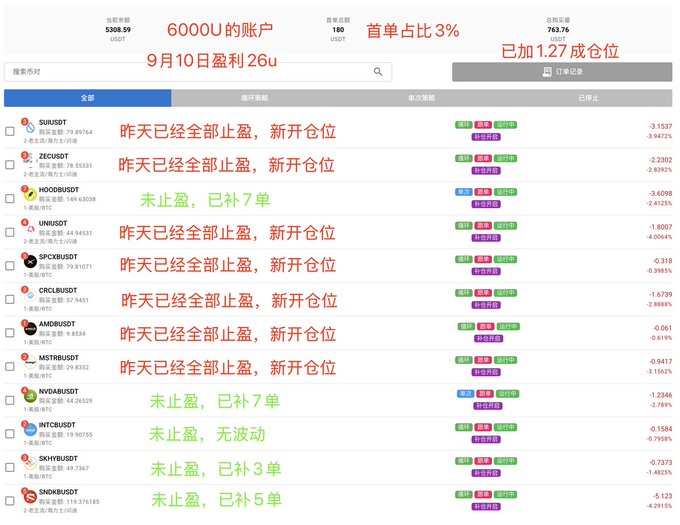Click the INTCBUSDT coin icon
This screenshot has width=680, height=525.
coord(30,430)
